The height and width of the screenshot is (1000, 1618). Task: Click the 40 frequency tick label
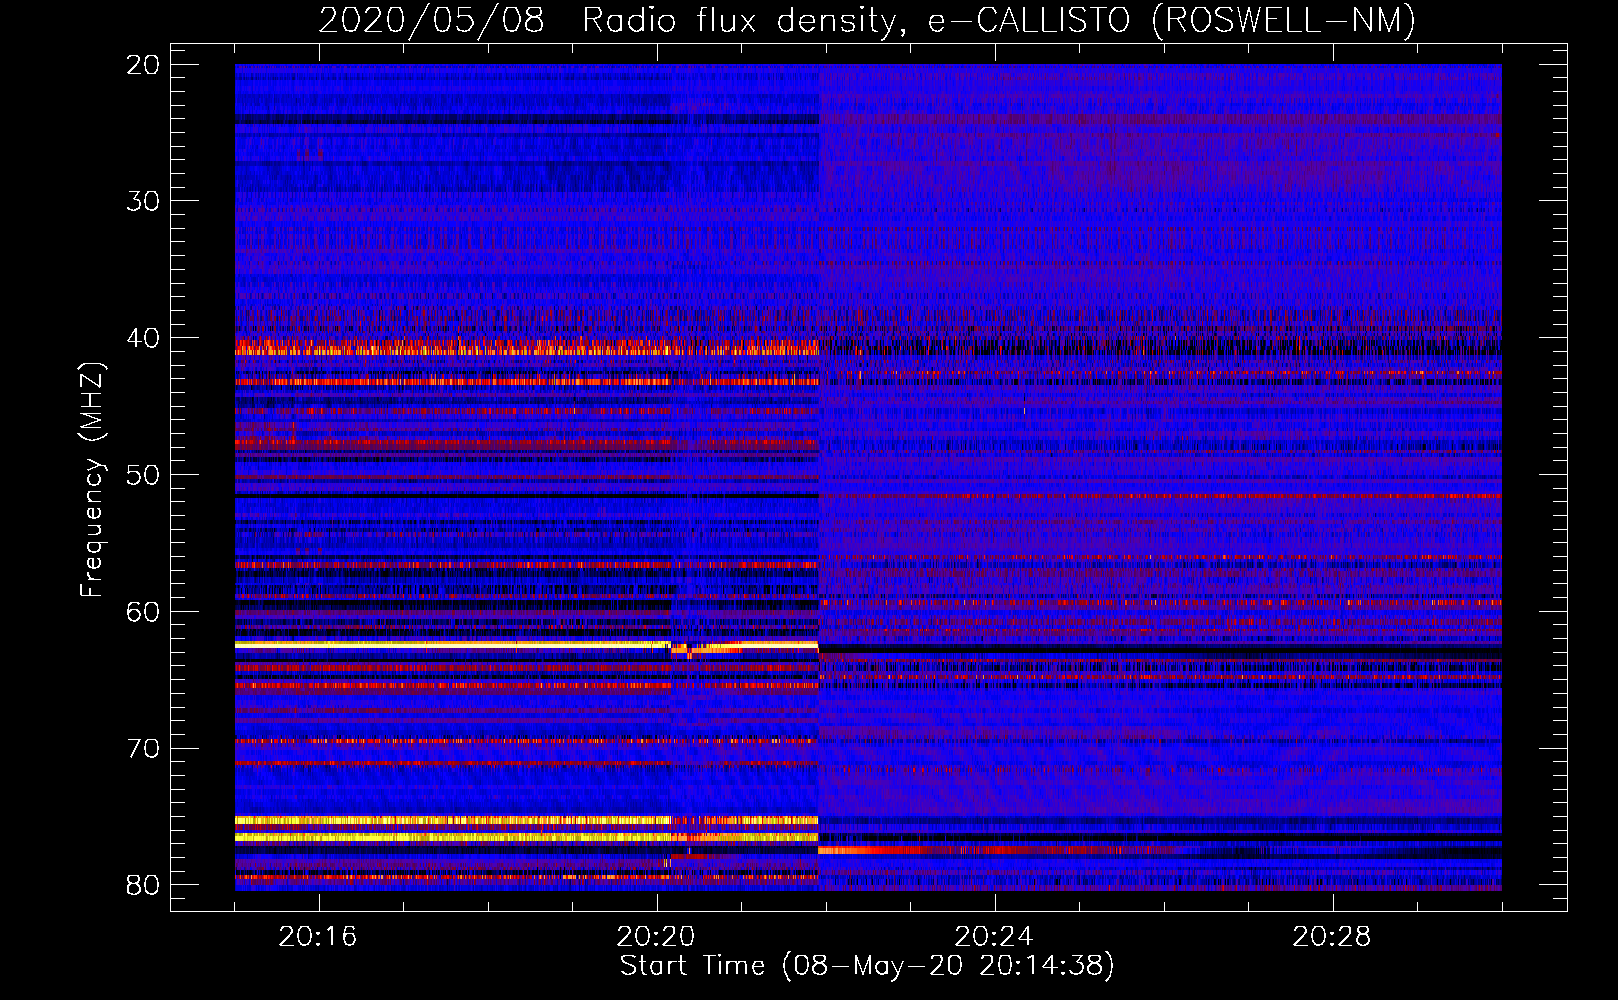pyautogui.click(x=143, y=338)
